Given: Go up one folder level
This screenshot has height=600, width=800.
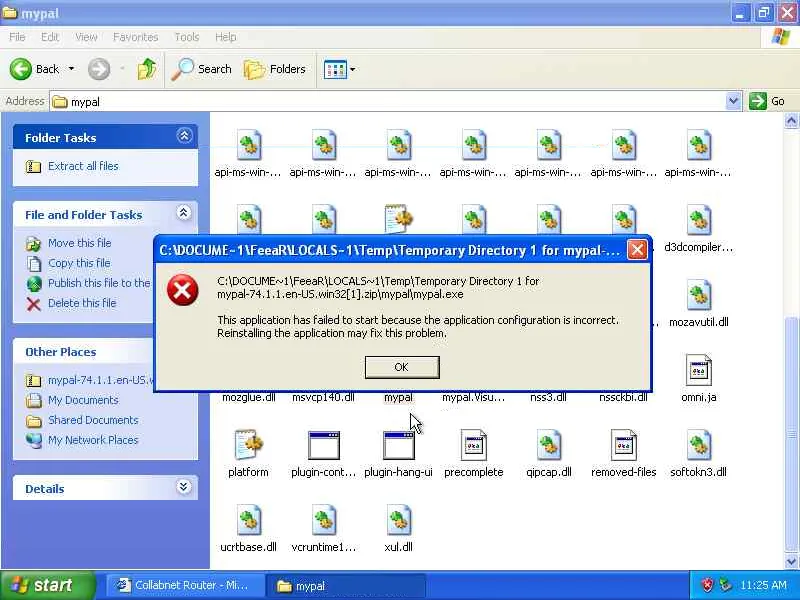Looking at the screenshot, I should 147,69.
